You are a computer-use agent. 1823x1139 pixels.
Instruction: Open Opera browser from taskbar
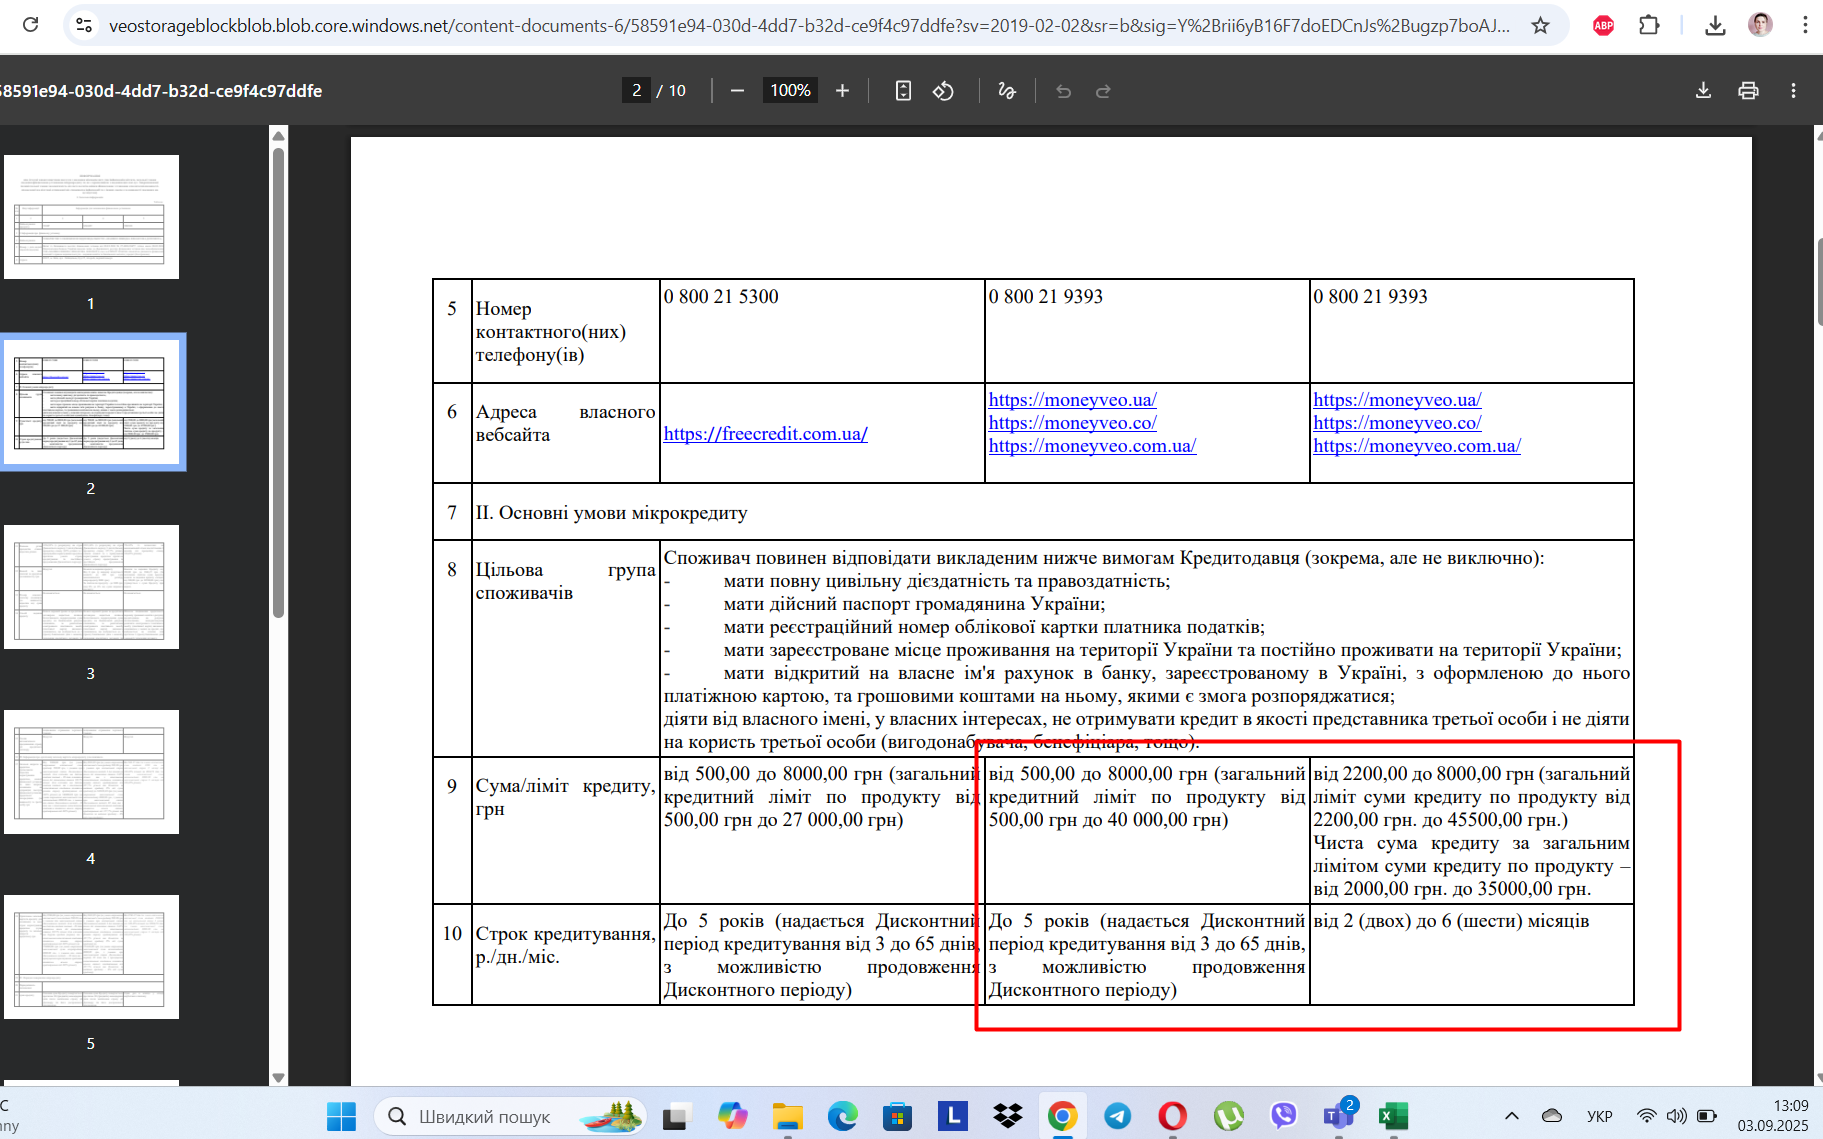[x=1173, y=1116]
